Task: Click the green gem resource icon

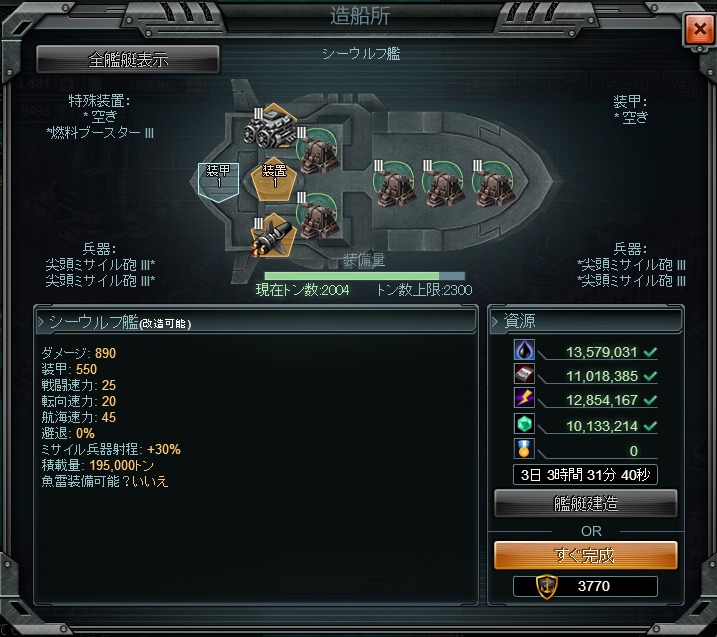Action: (524, 423)
